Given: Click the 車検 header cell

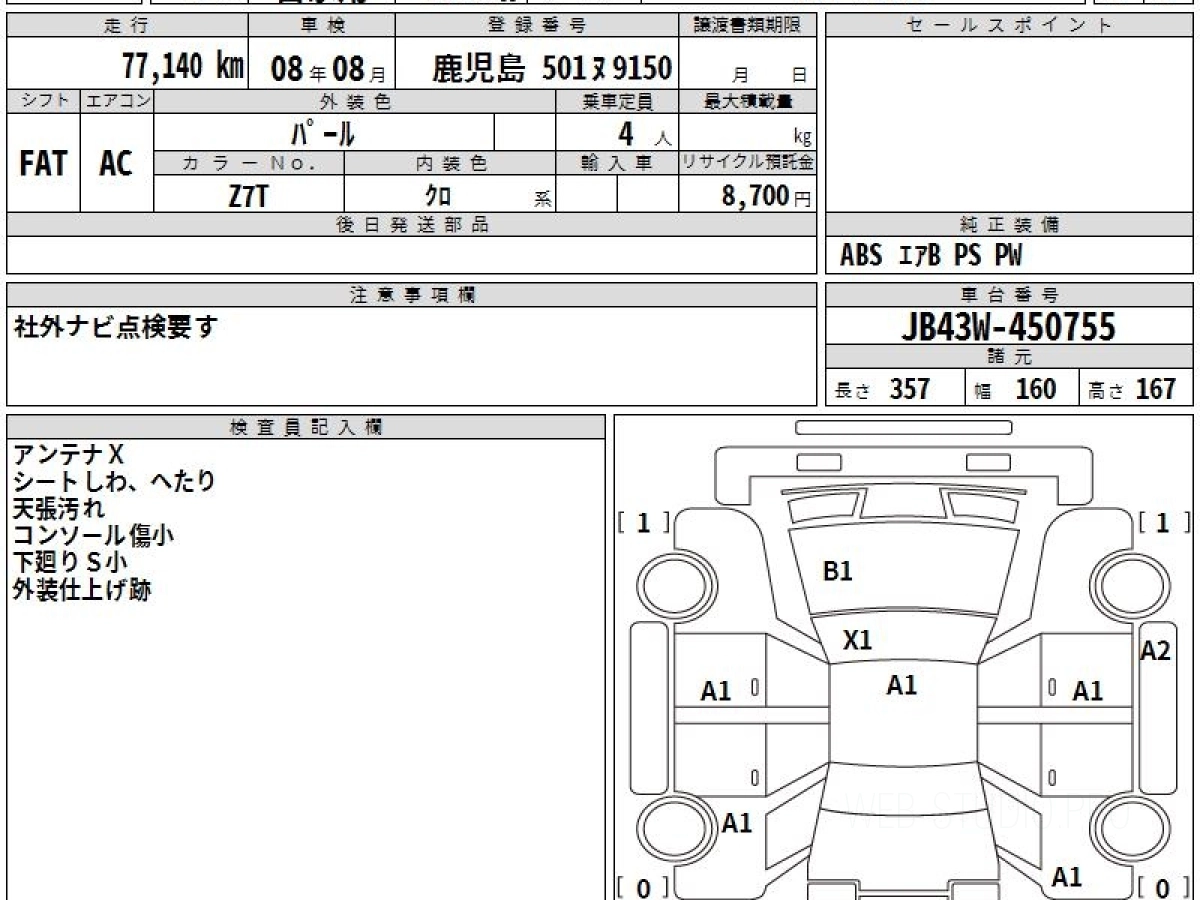Looking at the screenshot, I should (321, 26).
